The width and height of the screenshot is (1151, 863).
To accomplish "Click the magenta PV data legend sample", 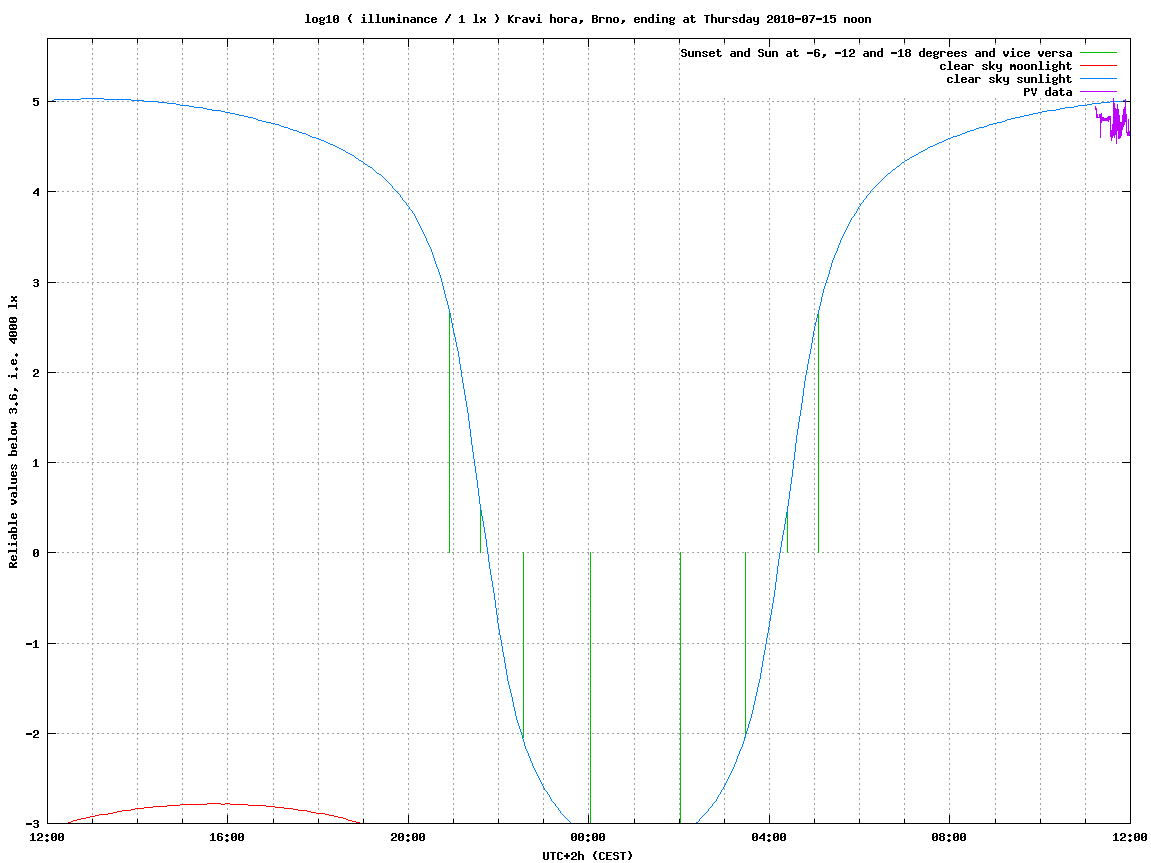I will tap(1098, 92).
